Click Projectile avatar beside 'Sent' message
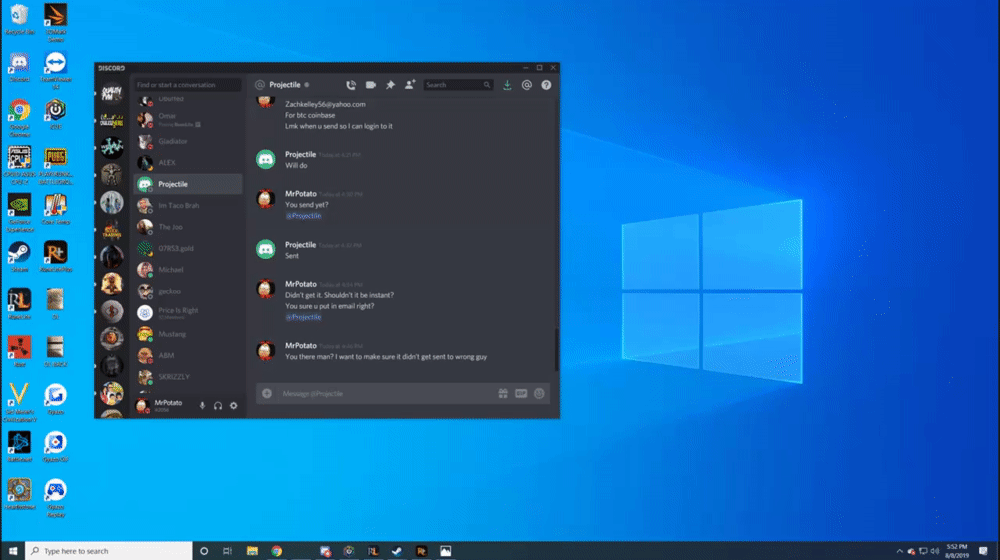Image resolution: width=1000 pixels, height=560 pixels. point(266,249)
